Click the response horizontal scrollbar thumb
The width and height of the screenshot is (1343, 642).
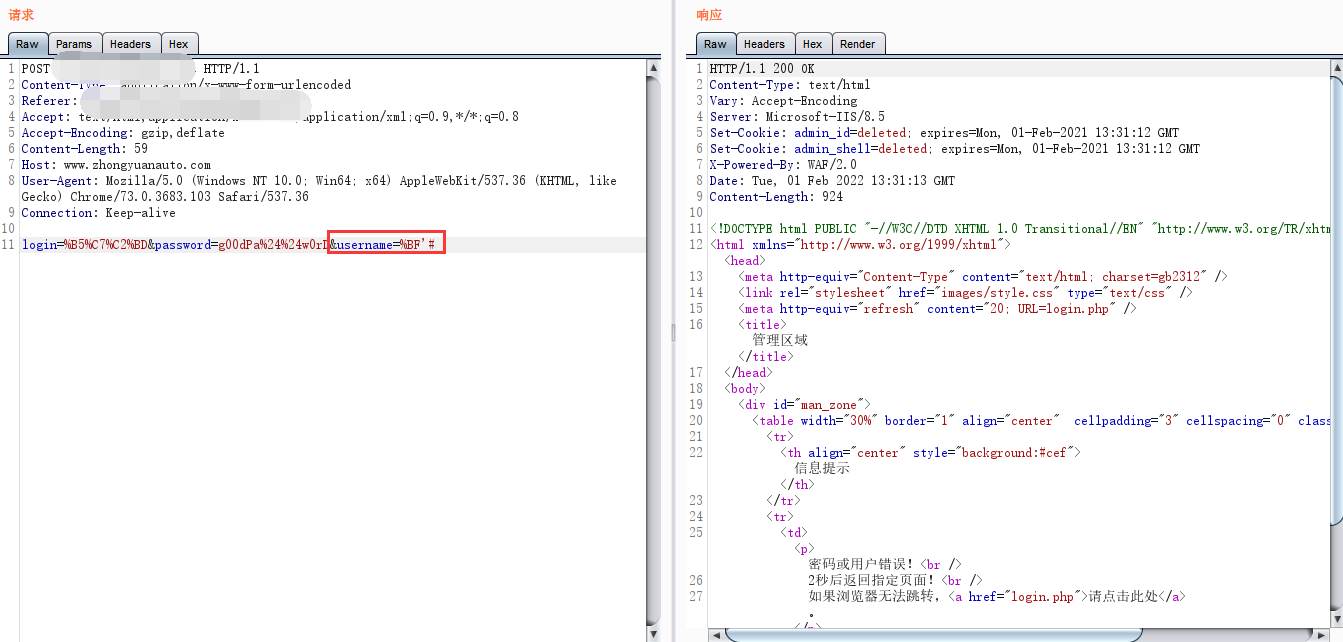pos(933,635)
